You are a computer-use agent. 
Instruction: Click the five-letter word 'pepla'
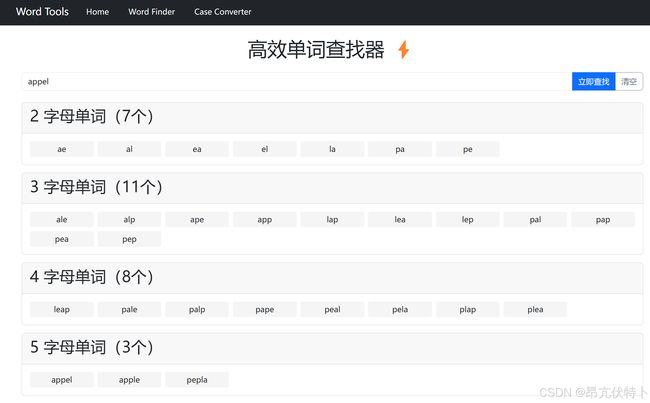point(197,380)
